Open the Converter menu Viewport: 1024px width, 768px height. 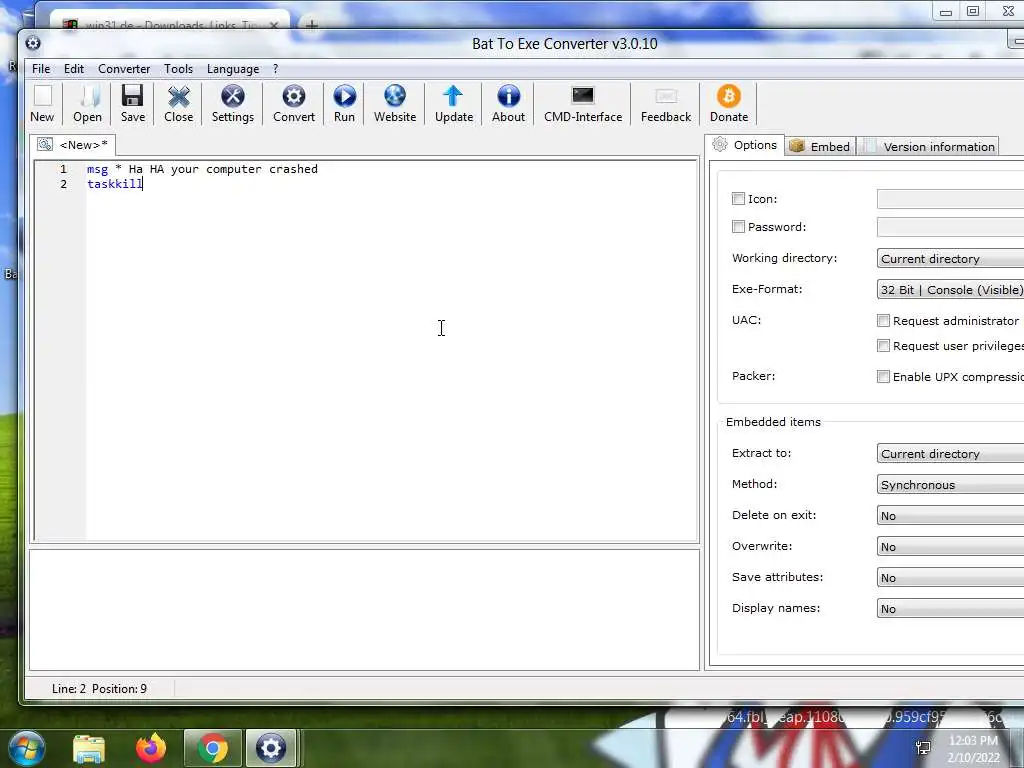coord(124,69)
